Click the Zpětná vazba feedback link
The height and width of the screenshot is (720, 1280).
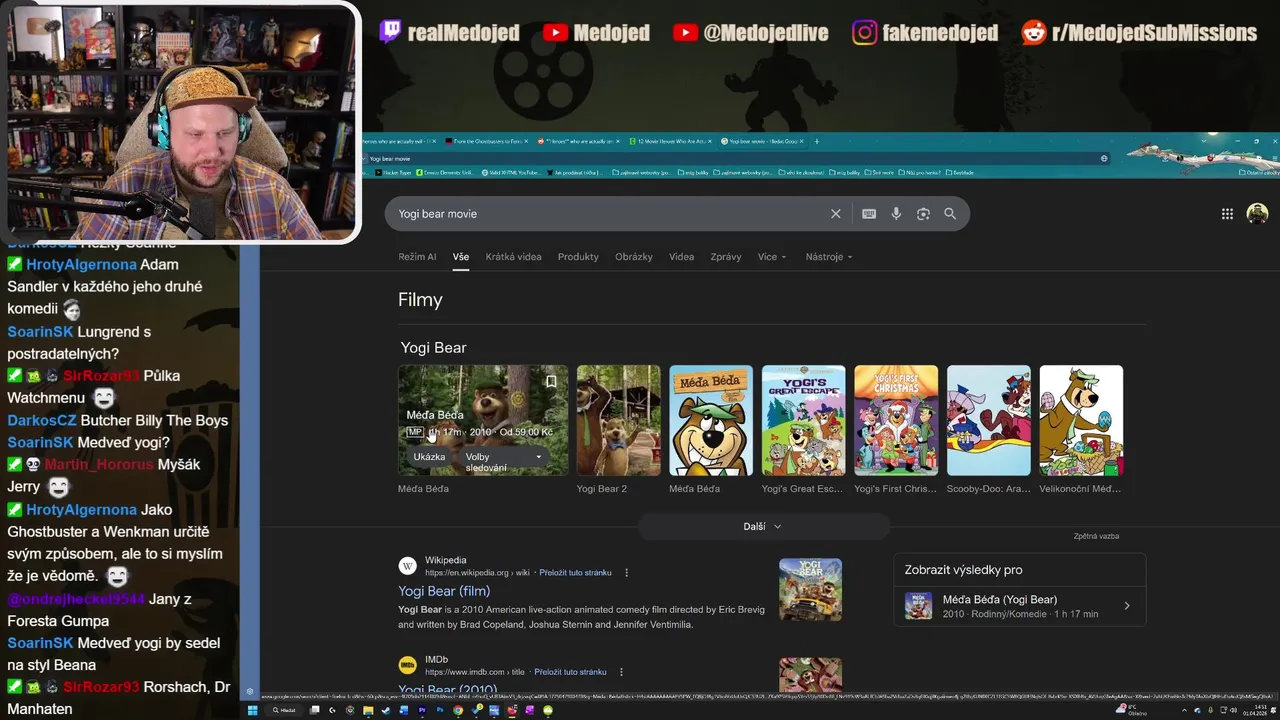[1096, 536]
